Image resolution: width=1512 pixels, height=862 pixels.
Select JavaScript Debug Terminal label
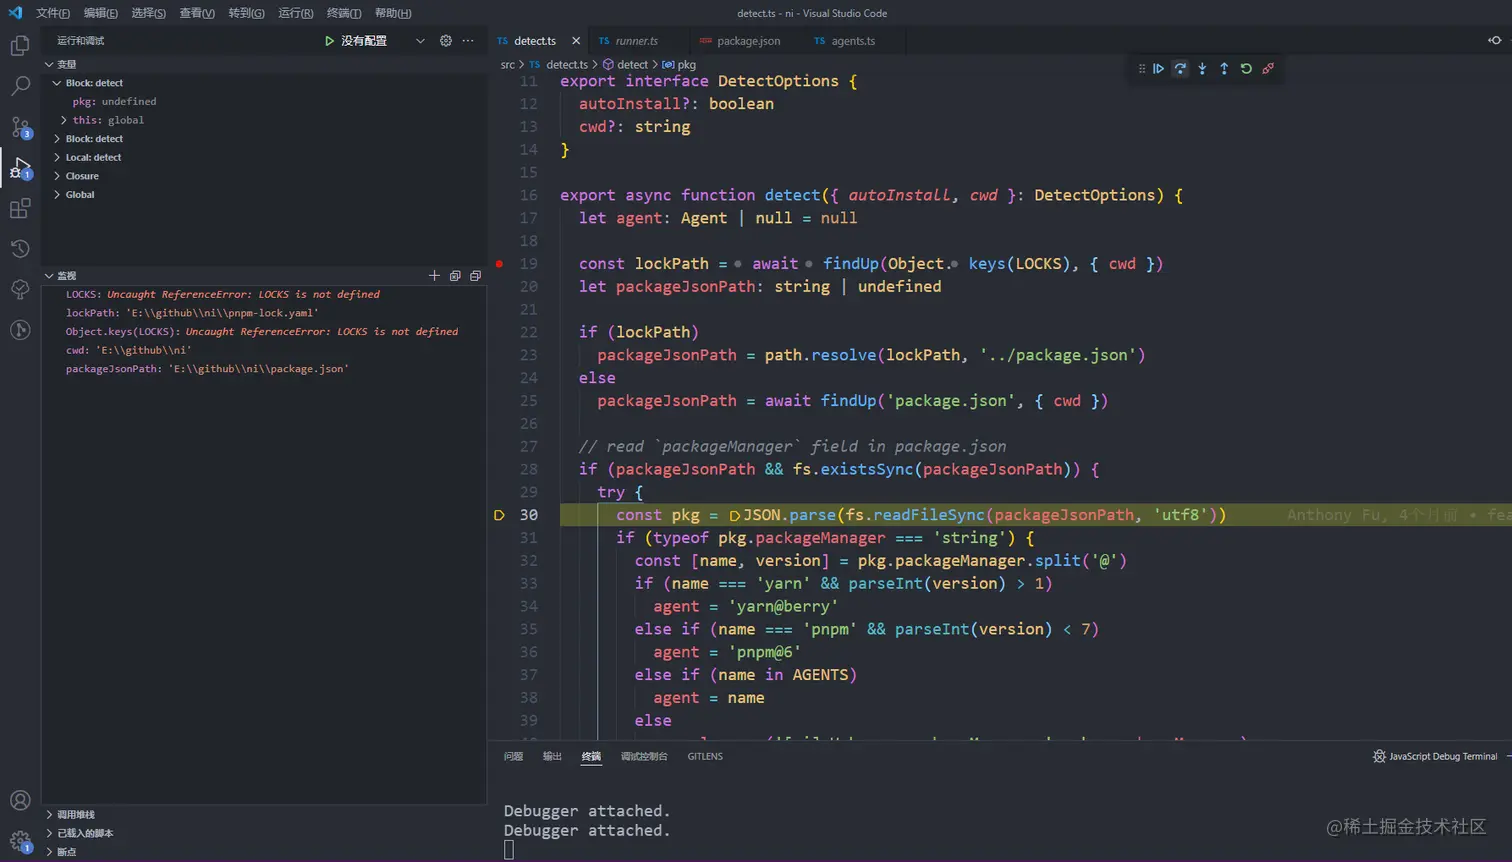pyautogui.click(x=1443, y=757)
